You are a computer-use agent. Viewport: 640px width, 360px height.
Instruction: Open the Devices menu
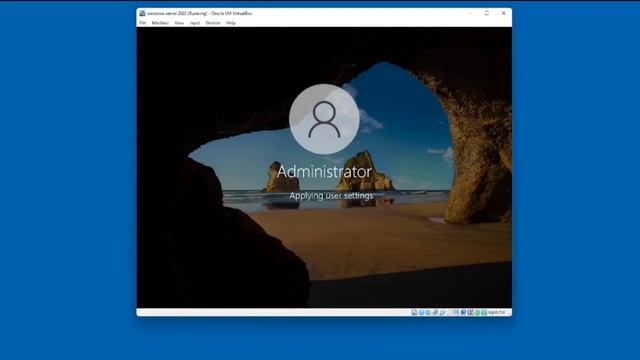(213, 23)
